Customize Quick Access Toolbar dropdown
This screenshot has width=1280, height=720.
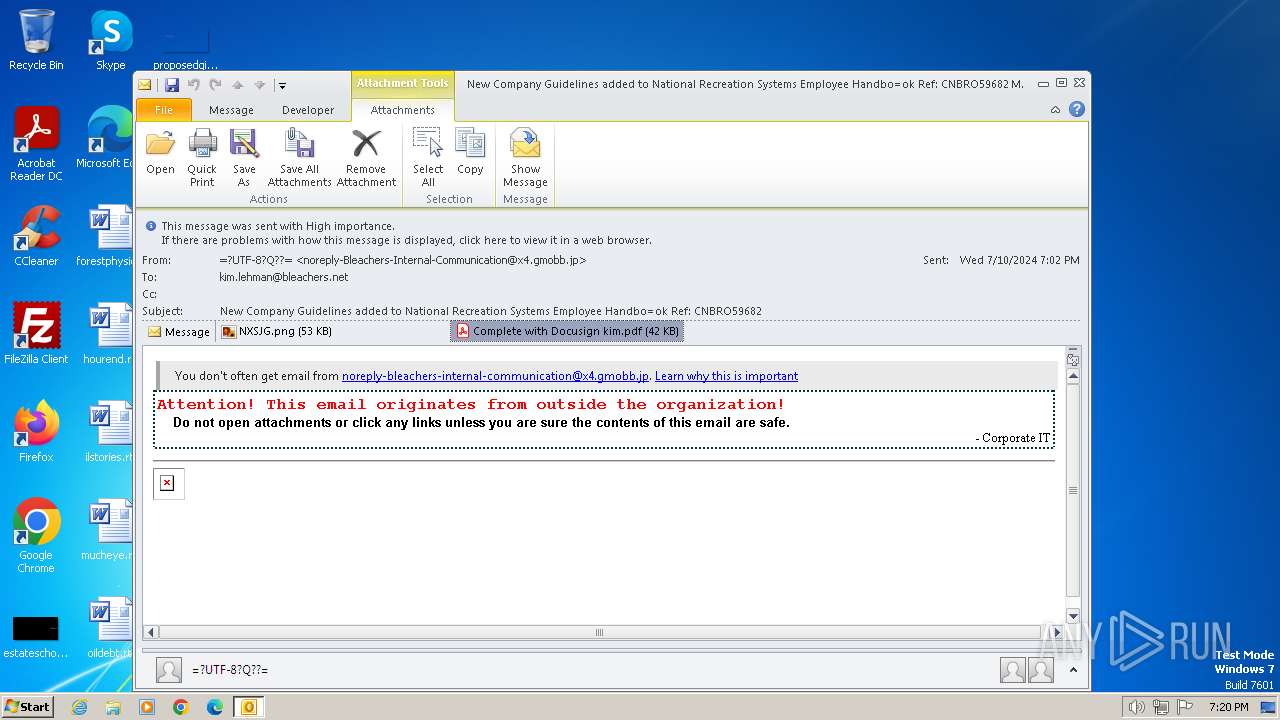click(x=282, y=86)
